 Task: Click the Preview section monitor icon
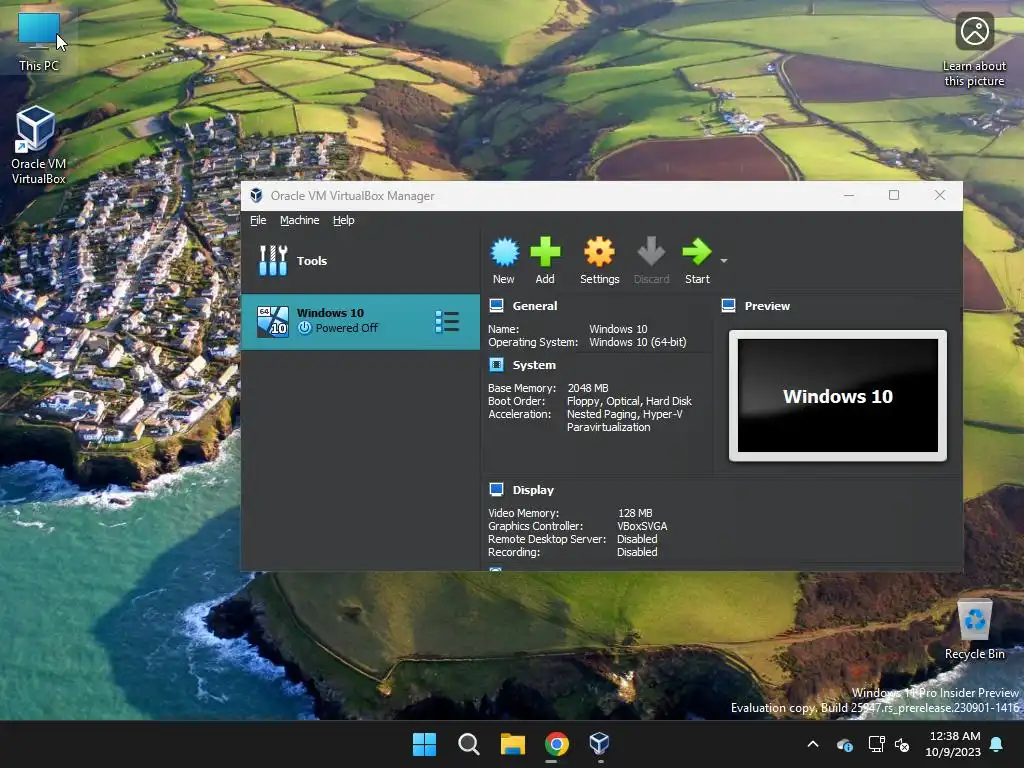pos(729,306)
